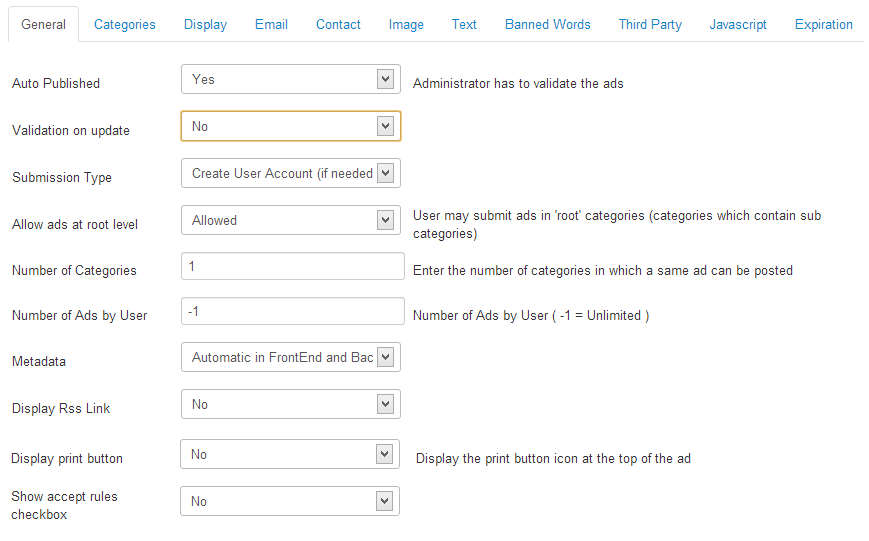Go to the Contact tab
869x541 pixels.
click(x=338, y=24)
